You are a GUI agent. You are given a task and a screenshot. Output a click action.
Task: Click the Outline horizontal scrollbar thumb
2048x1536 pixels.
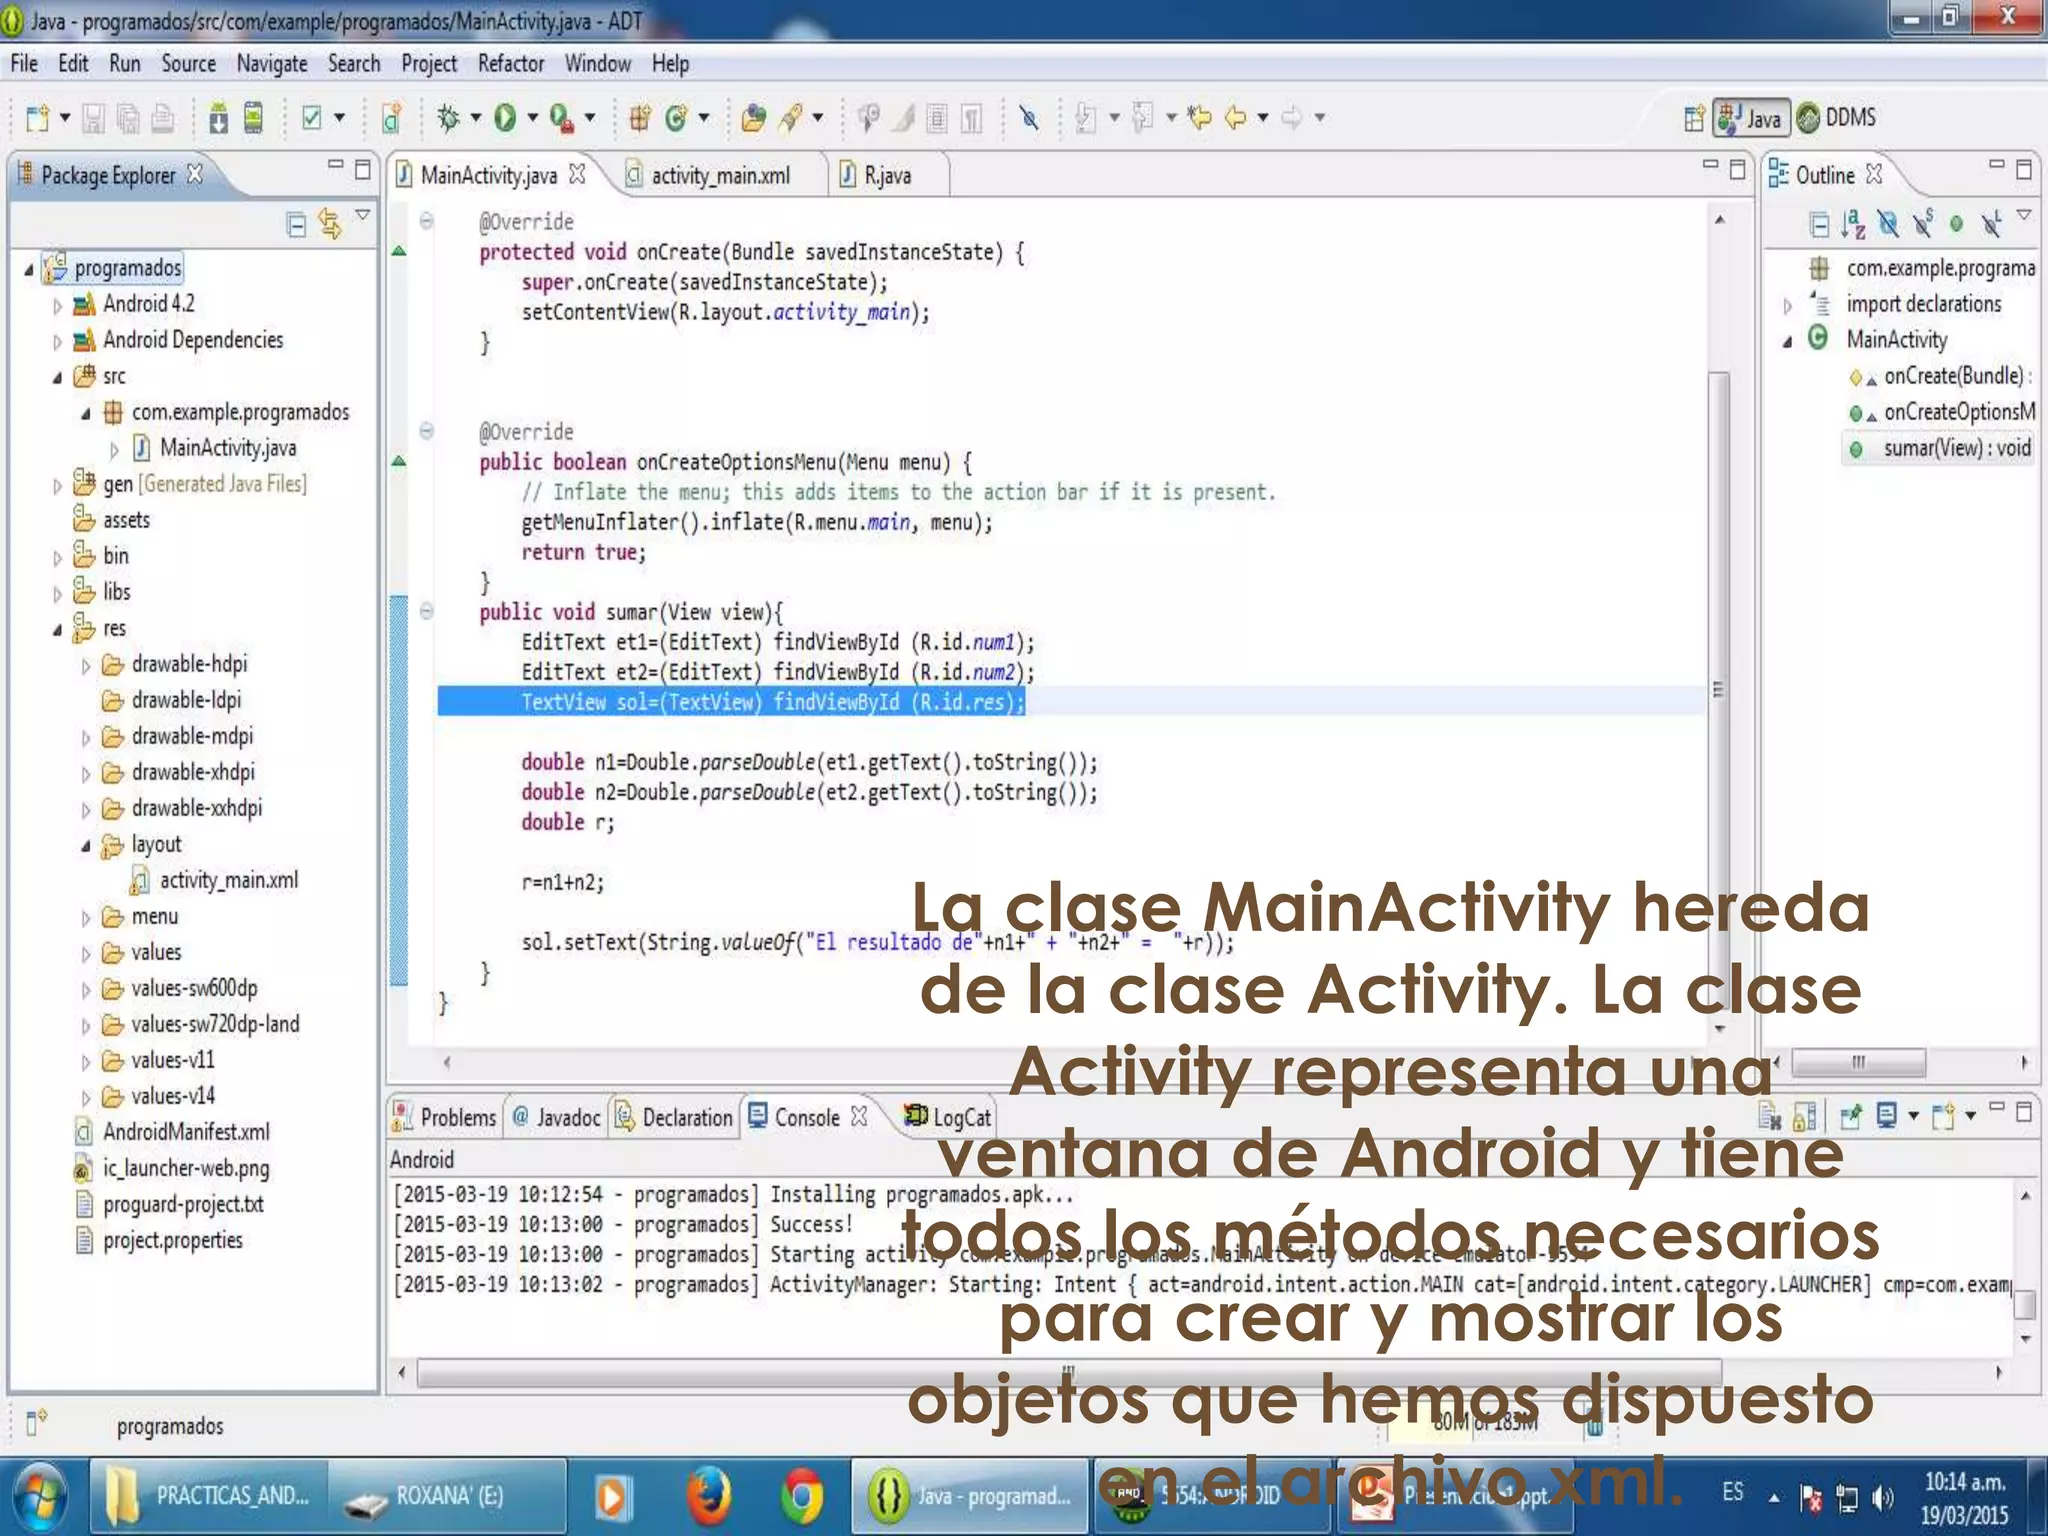click(1858, 1062)
